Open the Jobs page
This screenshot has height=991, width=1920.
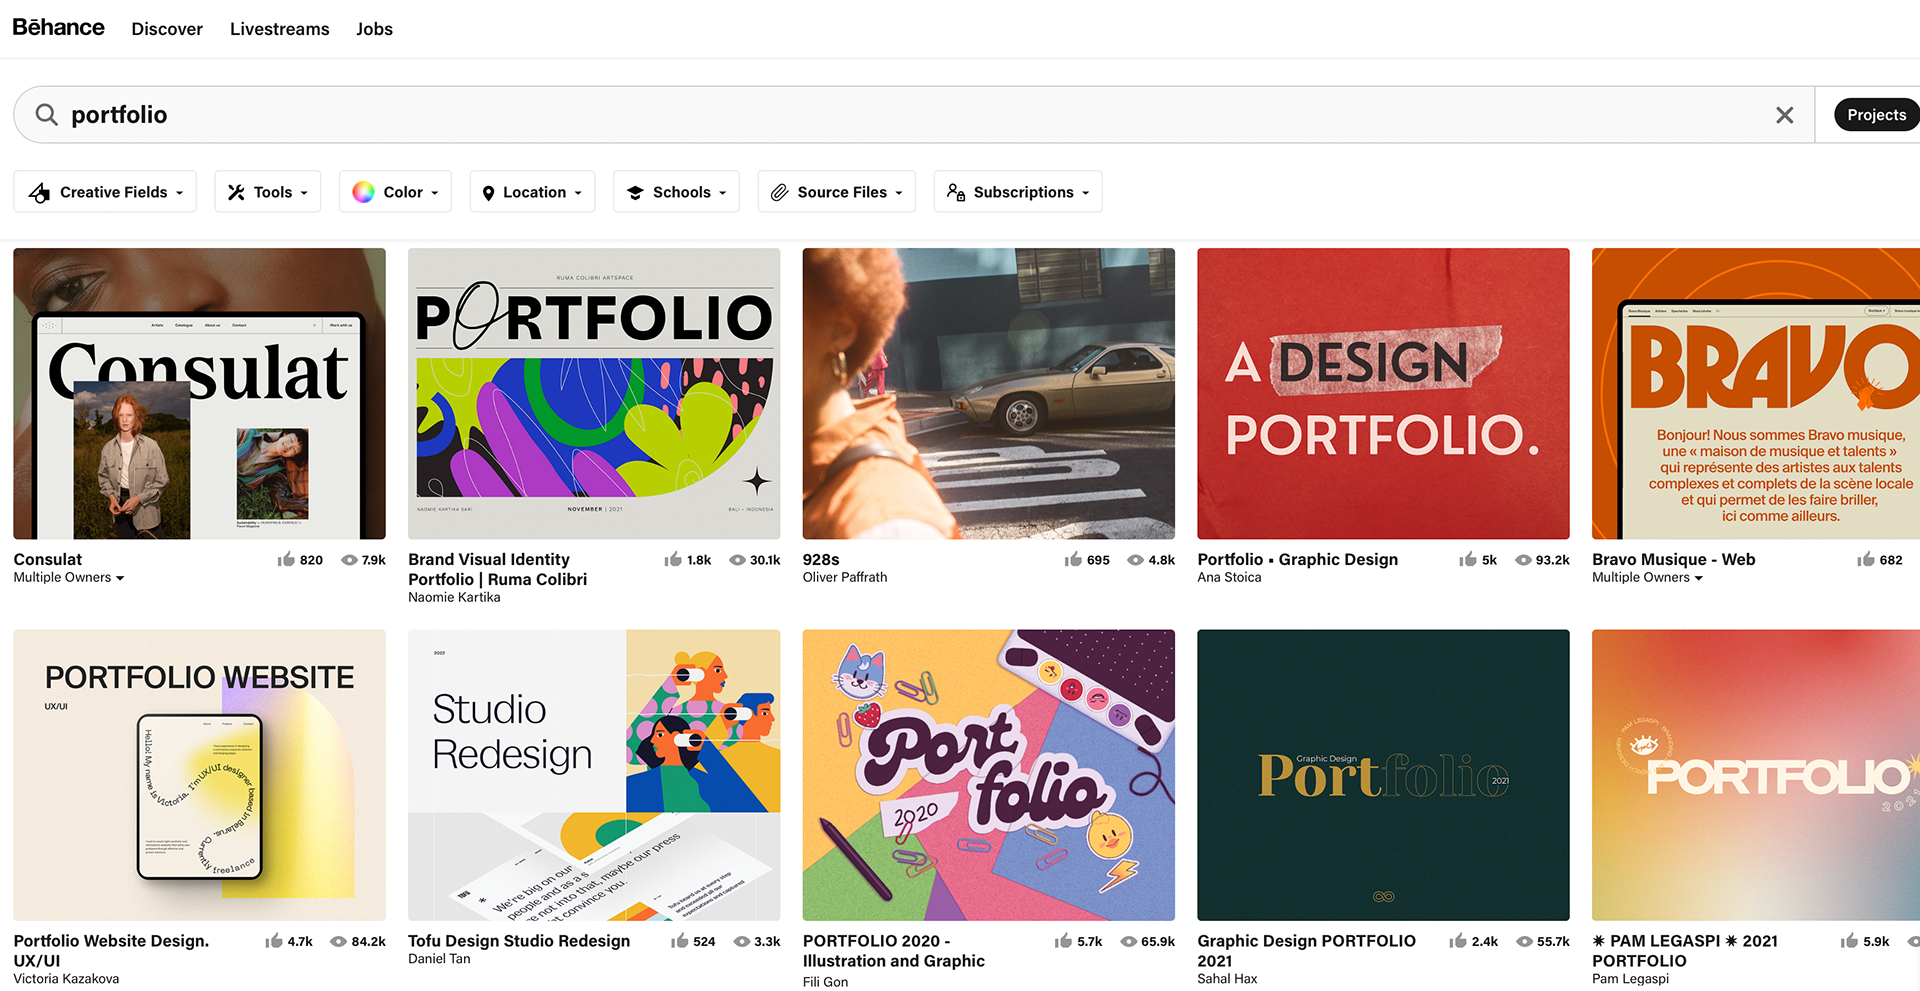tap(374, 29)
